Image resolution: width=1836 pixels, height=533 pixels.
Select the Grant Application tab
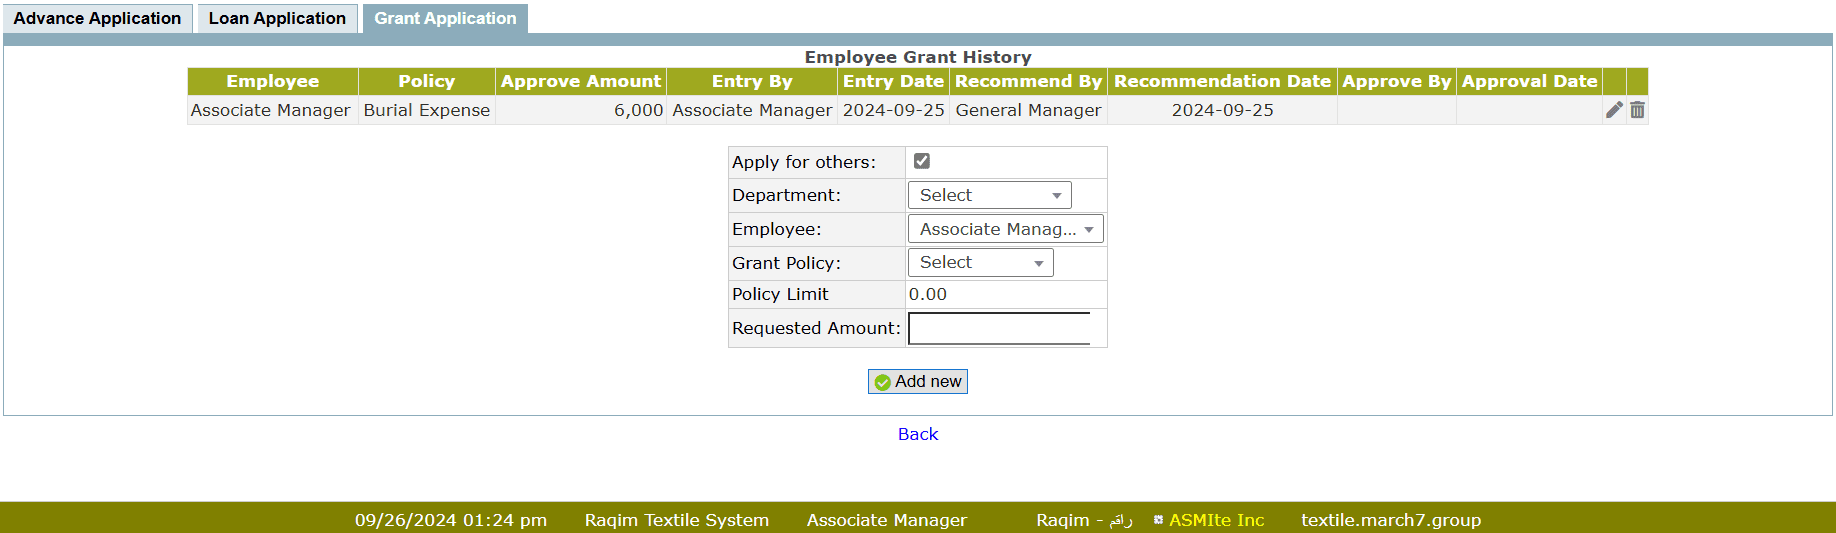pos(445,18)
